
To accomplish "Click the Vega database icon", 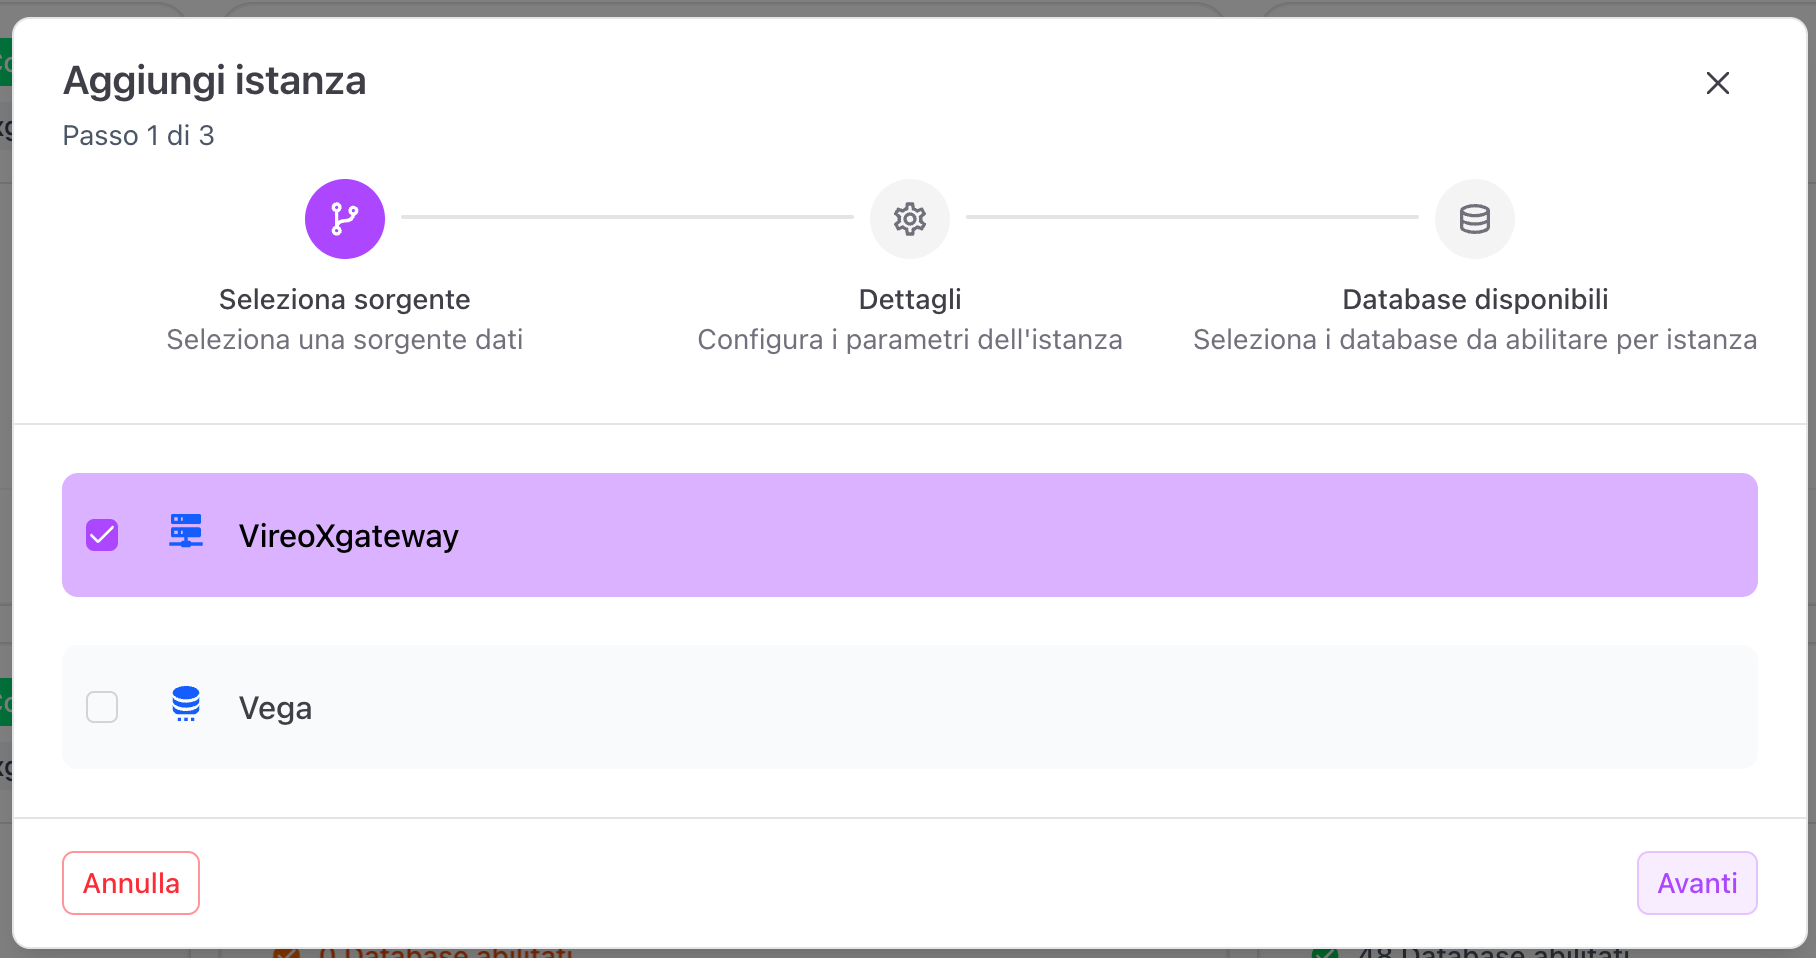I will [x=186, y=704].
